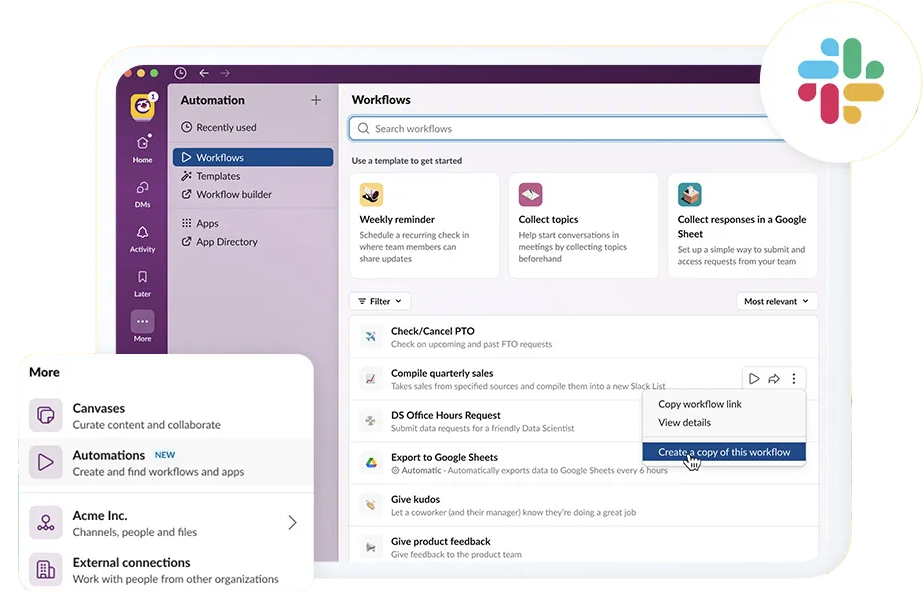Screen dimensions: 923x593
Task: Share Compile quarterly sales with arrow icon
Action: point(774,379)
